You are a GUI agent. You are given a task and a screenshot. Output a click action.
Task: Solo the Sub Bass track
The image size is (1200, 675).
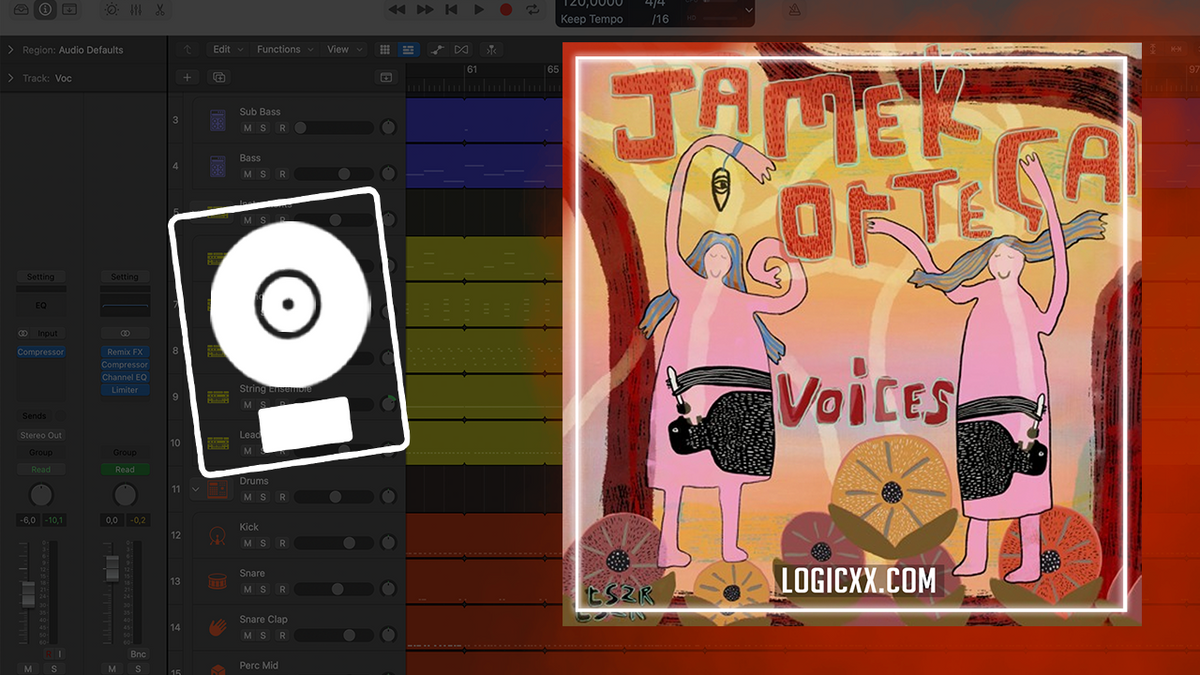click(263, 128)
